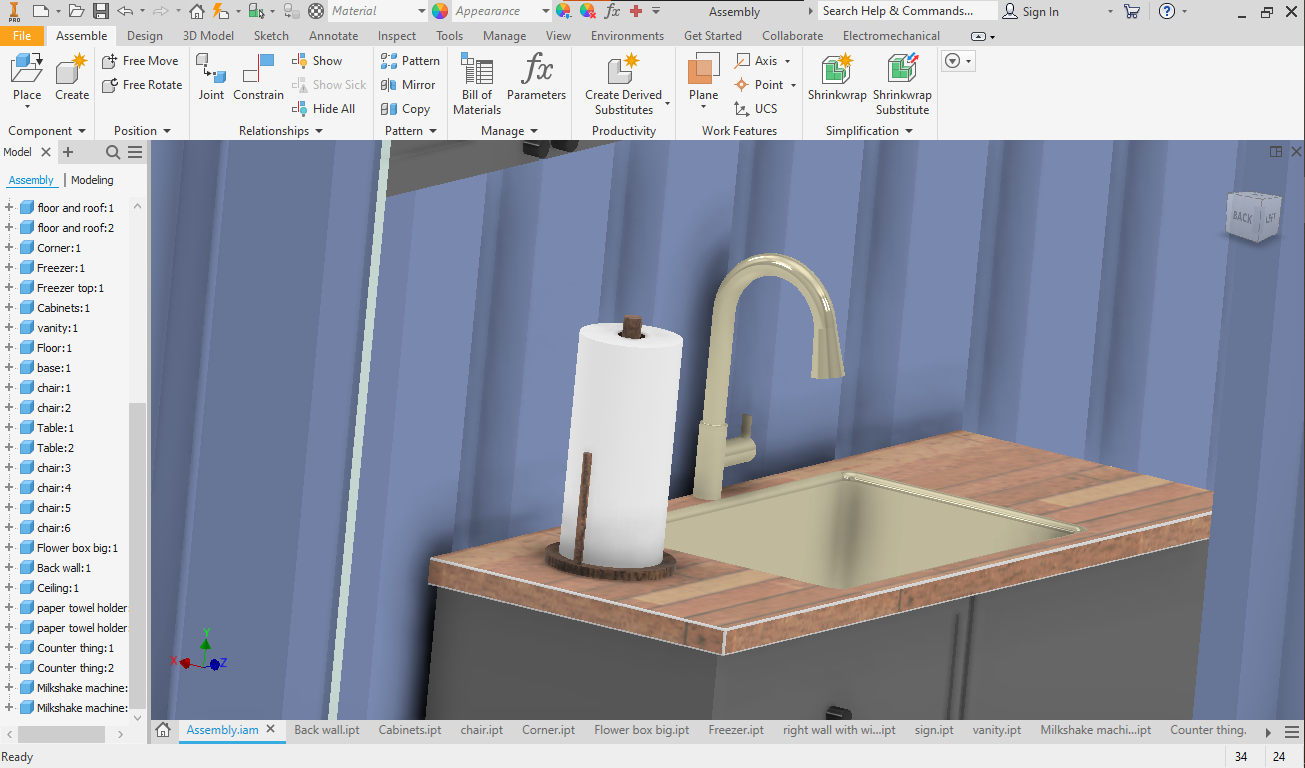Image resolution: width=1305 pixels, height=768 pixels.
Task: Select Flower box big:1 in the browser
Action: point(77,548)
